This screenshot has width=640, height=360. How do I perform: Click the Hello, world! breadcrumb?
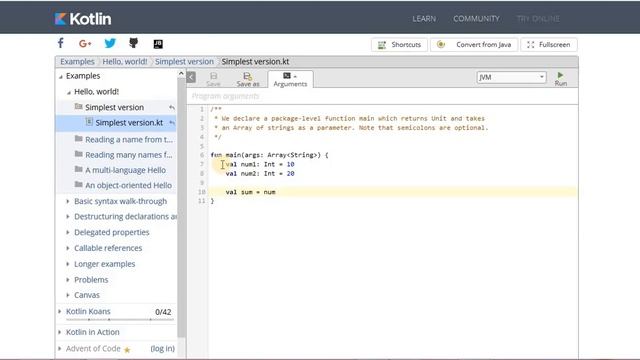(124, 62)
